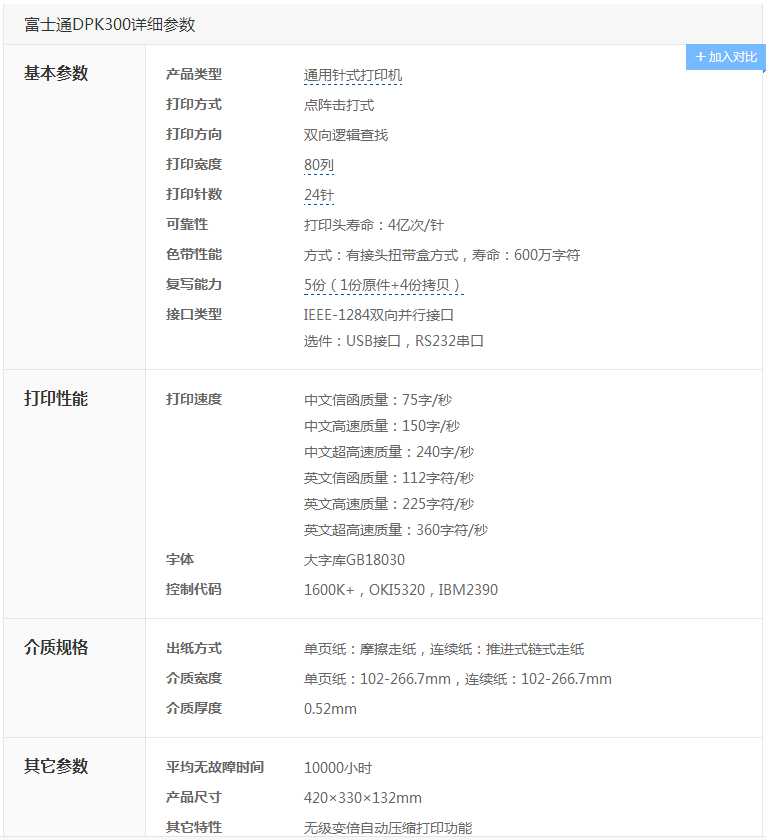
Task: Select the ribbon value mentioning 600万字符
Action: click(x=442, y=256)
